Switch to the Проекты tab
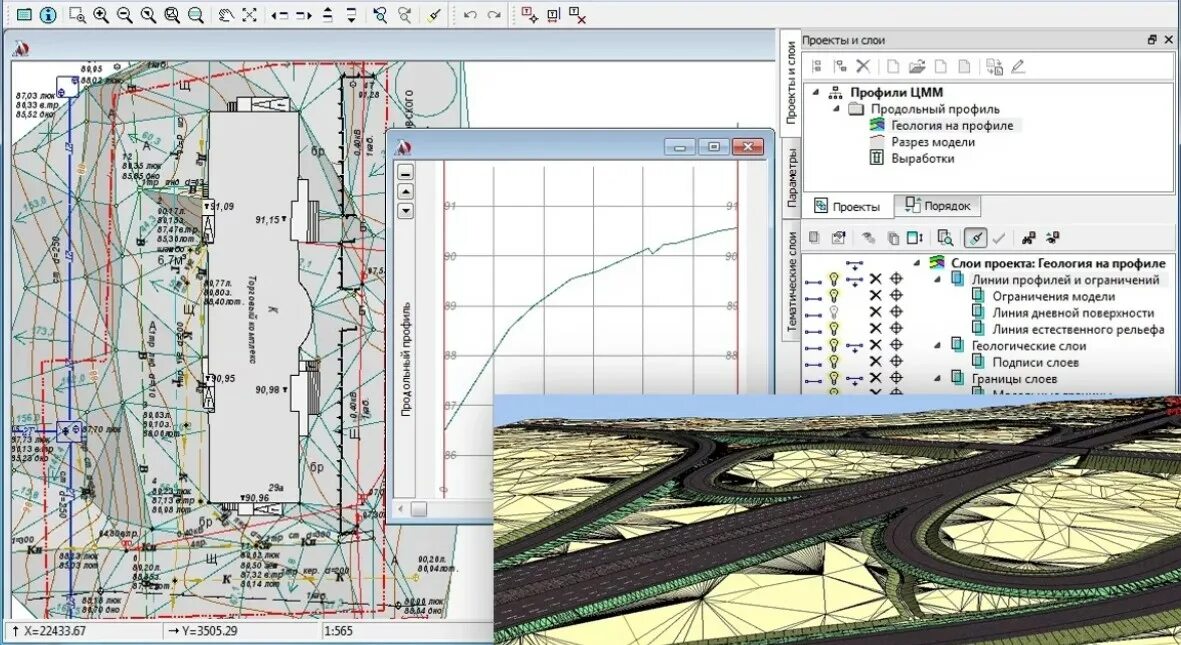Viewport: 1181px width, 645px height. pyautogui.click(x=847, y=206)
